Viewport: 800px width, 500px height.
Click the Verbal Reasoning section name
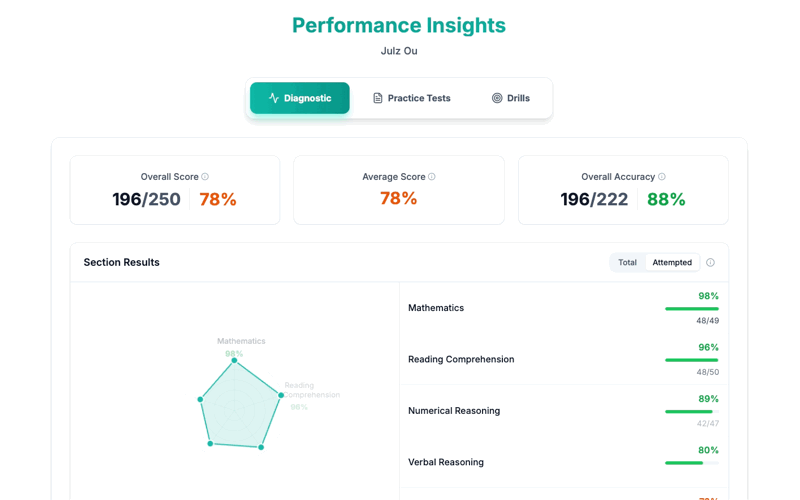click(446, 462)
